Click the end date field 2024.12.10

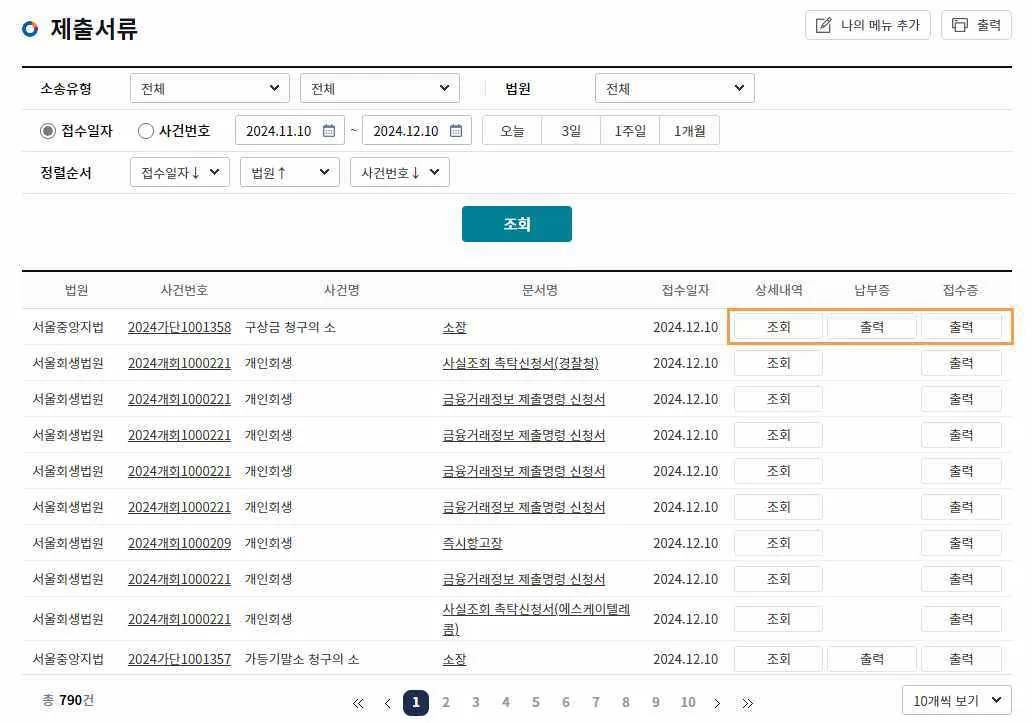[x=417, y=131]
